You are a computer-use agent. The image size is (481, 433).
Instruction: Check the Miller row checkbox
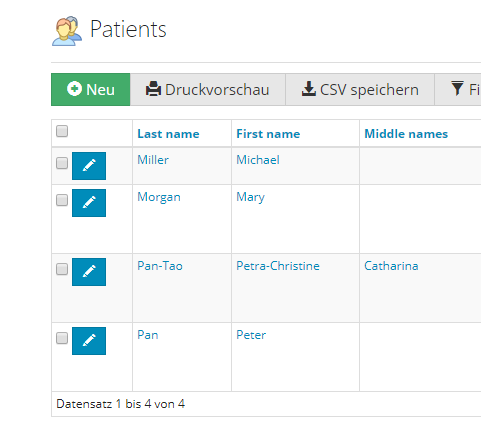point(62,163)
